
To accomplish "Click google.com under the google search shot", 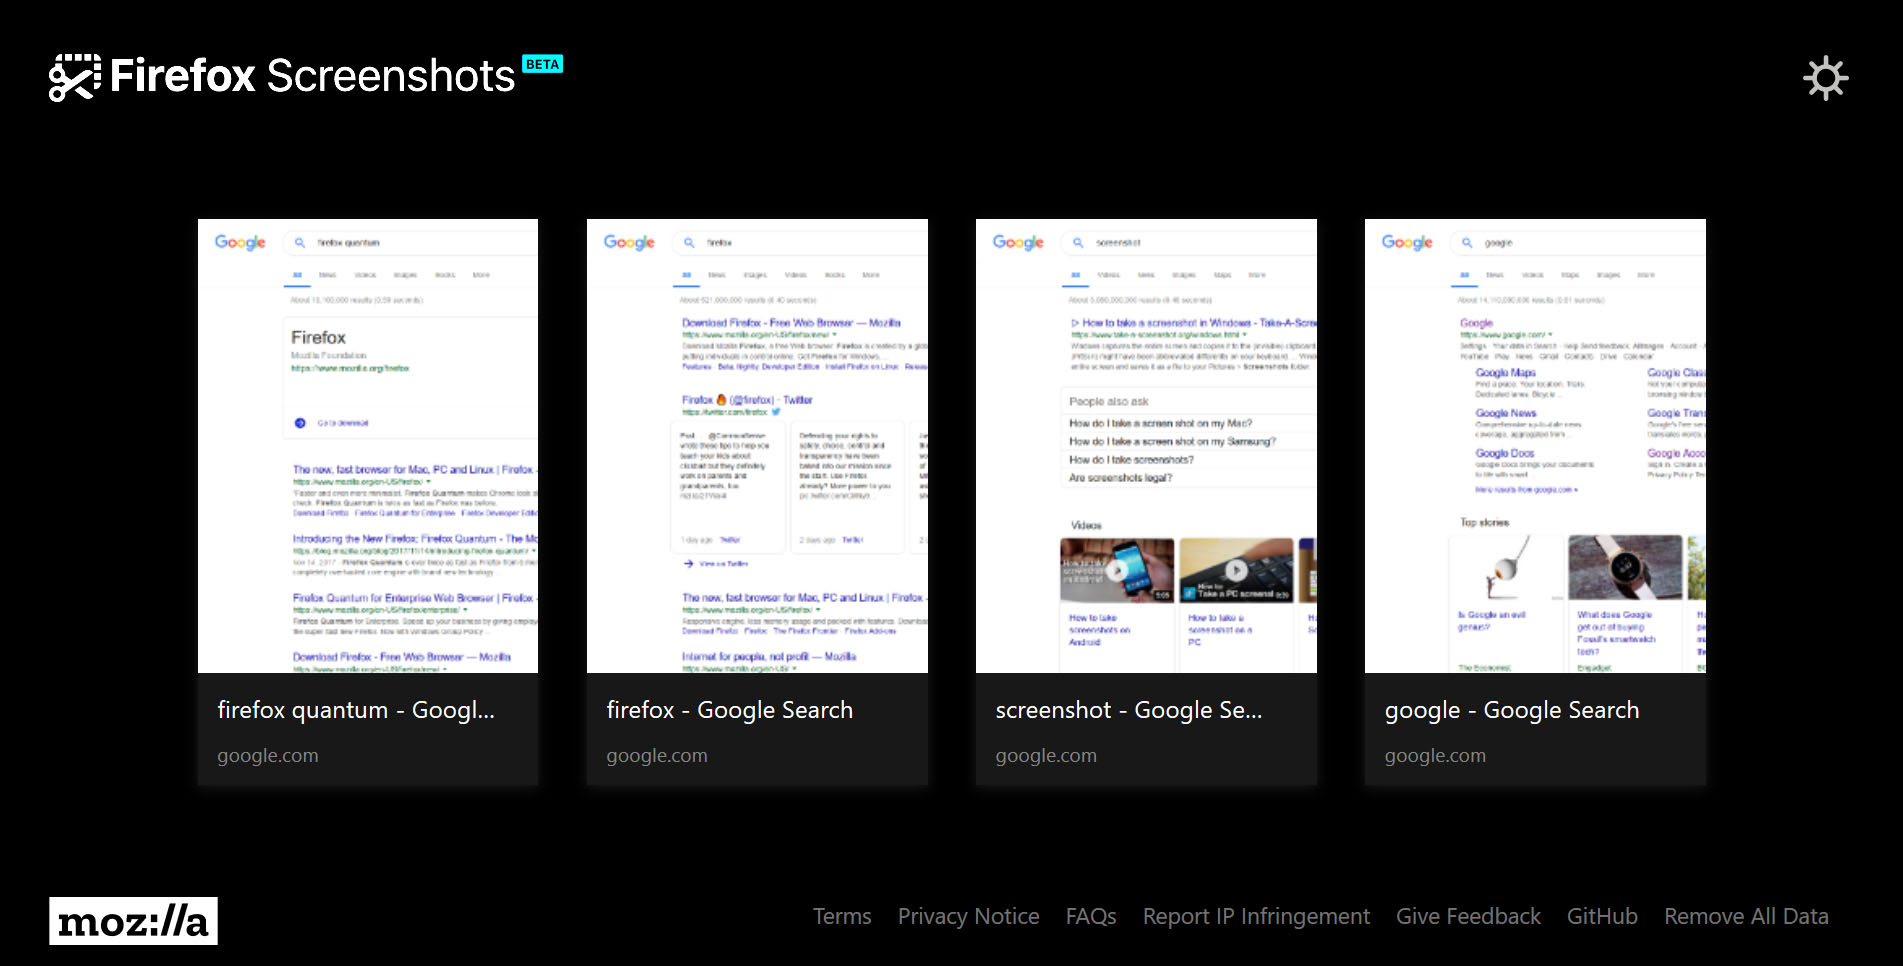I will (x=1435, y=755).
